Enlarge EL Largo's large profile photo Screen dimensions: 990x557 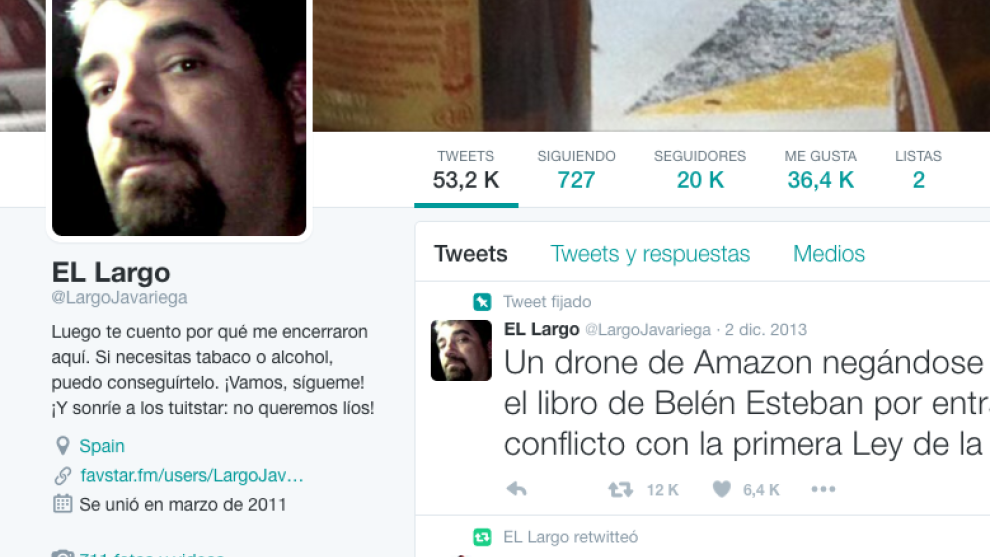point(179,118)
